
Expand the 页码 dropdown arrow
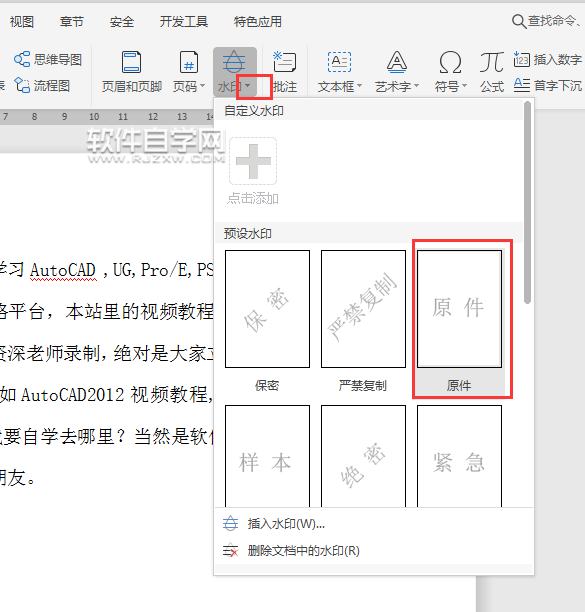click(x=202, y=85)
